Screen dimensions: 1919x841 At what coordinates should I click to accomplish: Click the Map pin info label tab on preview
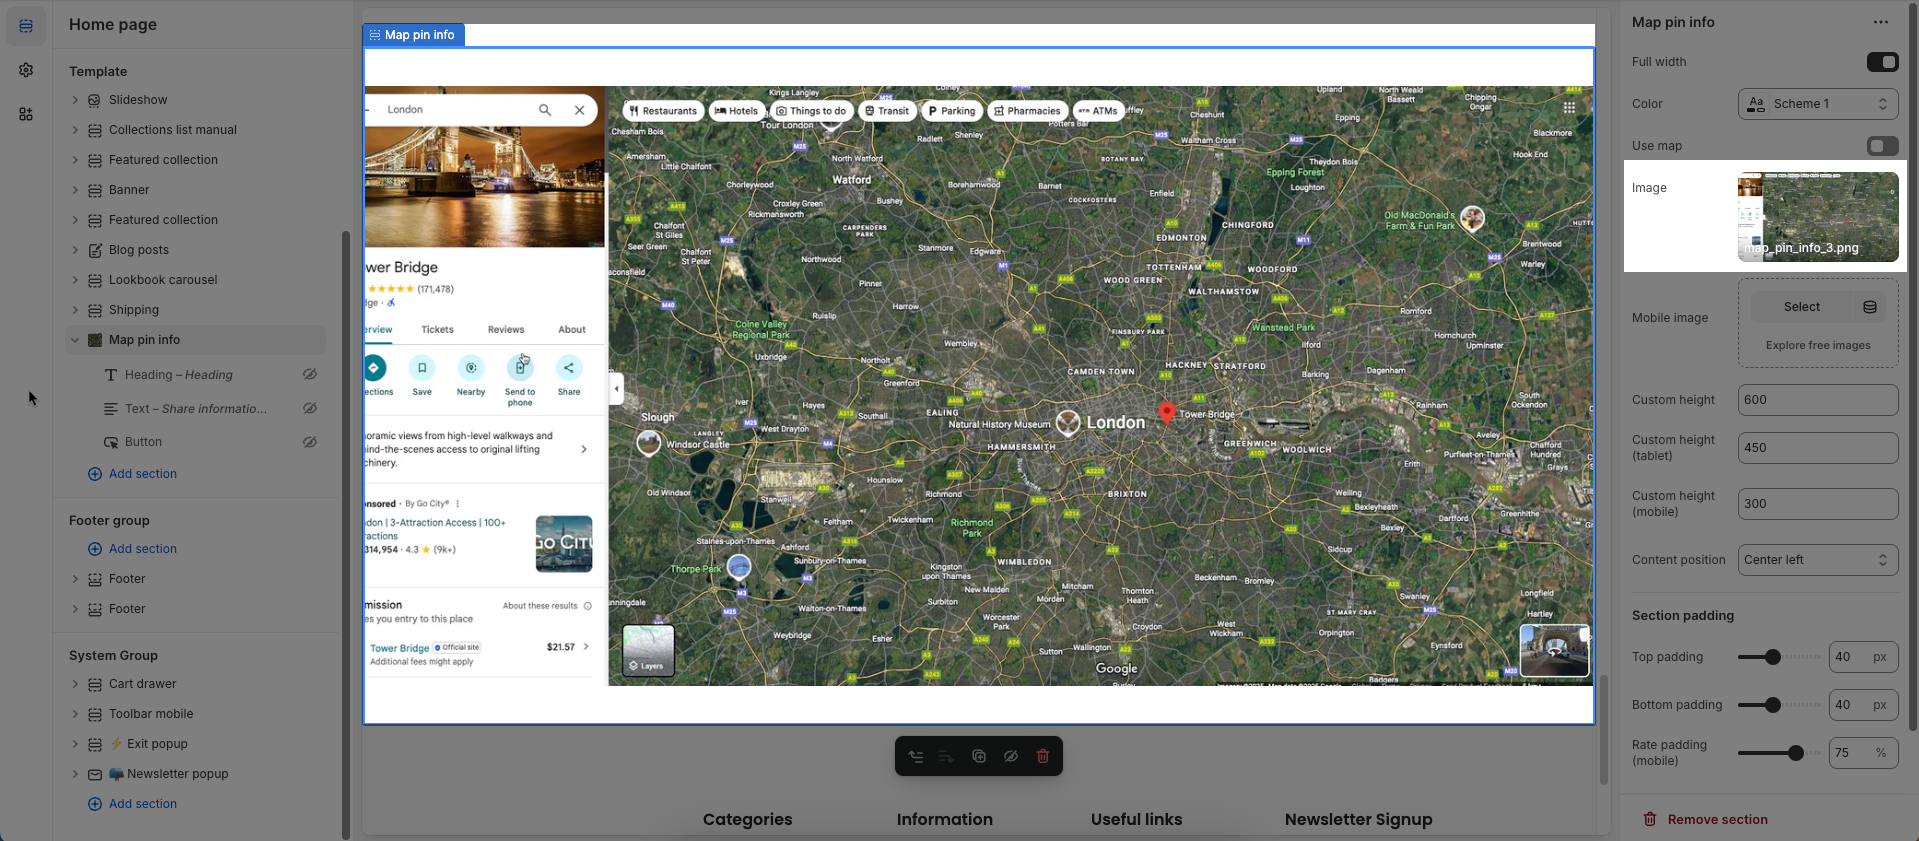[413, 35]
